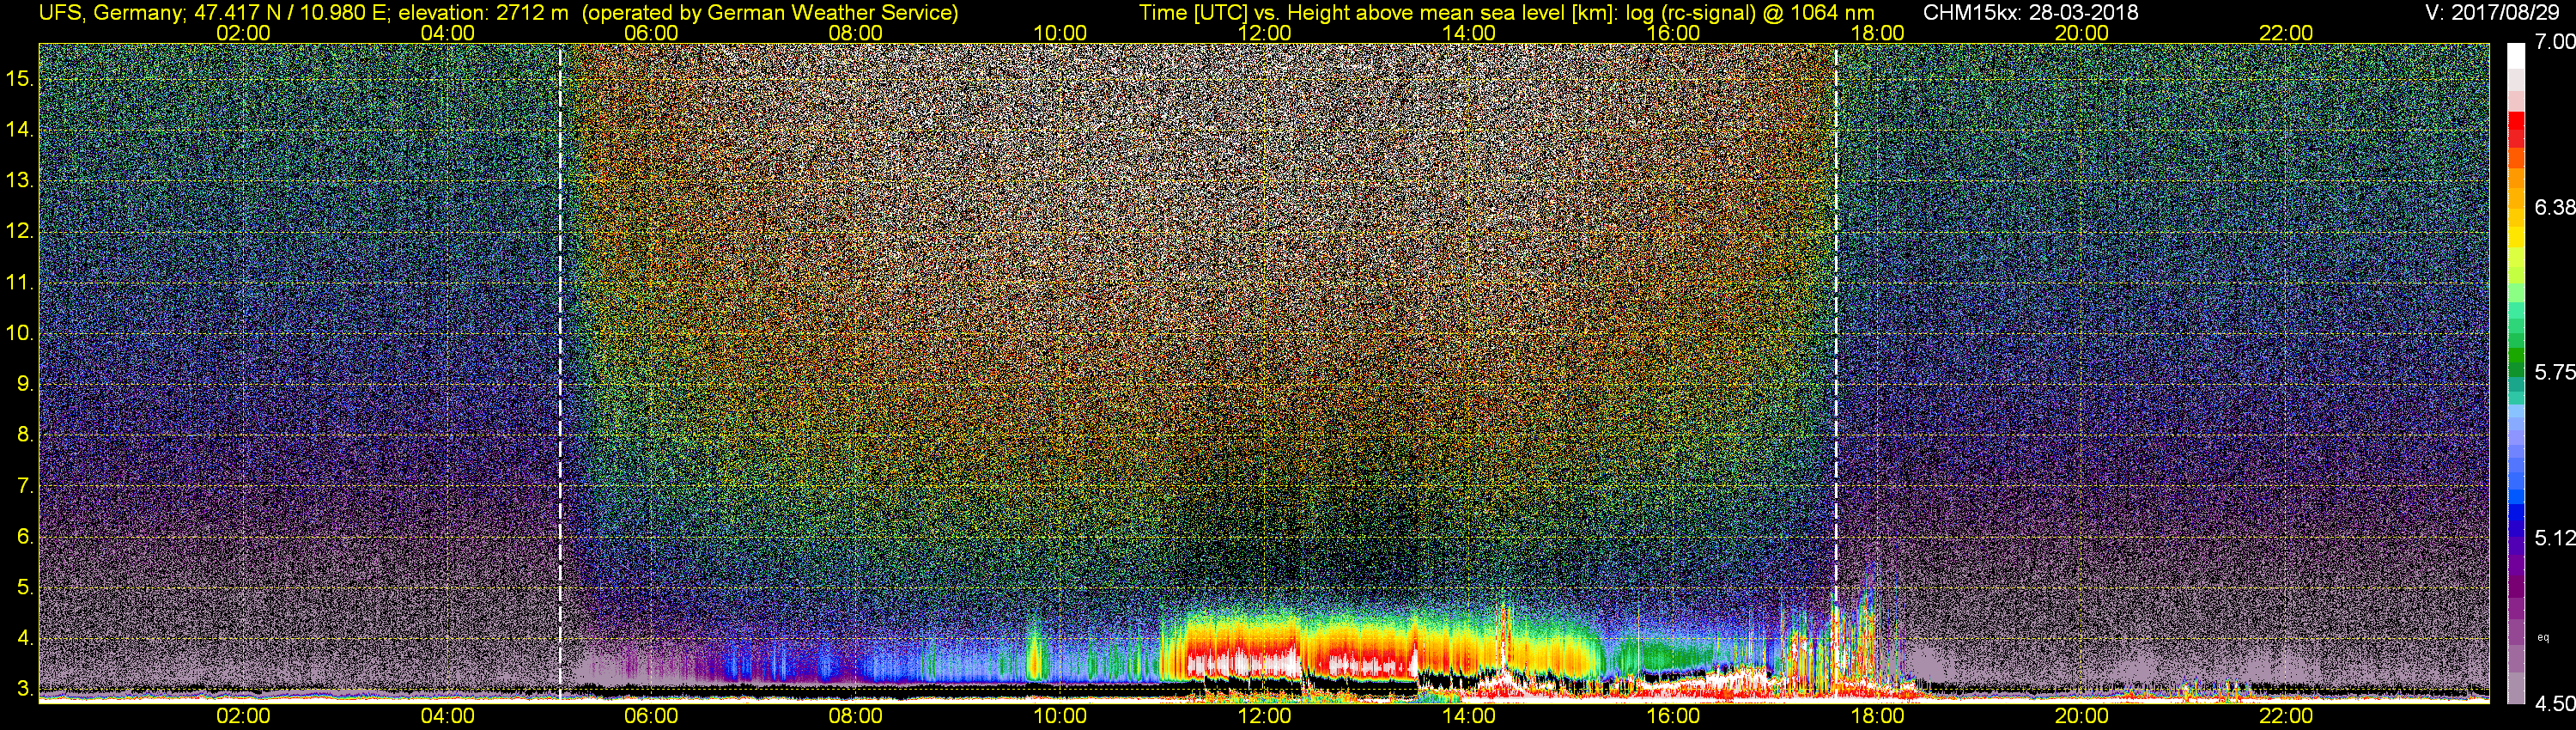The width and height of the screenshot is (2576, 730).
Task: Click the small "eq" label beside the colorbar
Action: [2543, 638]
